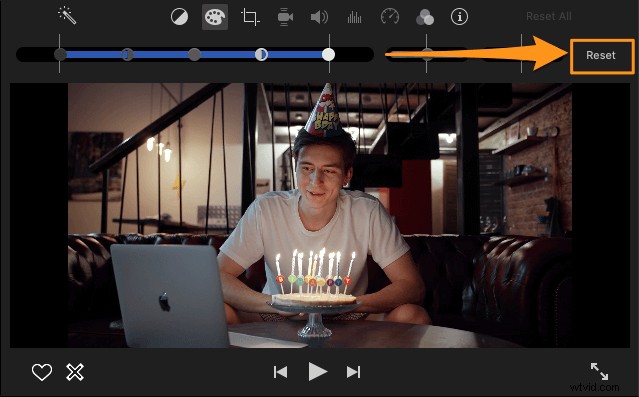Image resolution: width=639 pixels, height=397 pixels.
Task: Open the stabilization camera icon
Action: [285, 17]
